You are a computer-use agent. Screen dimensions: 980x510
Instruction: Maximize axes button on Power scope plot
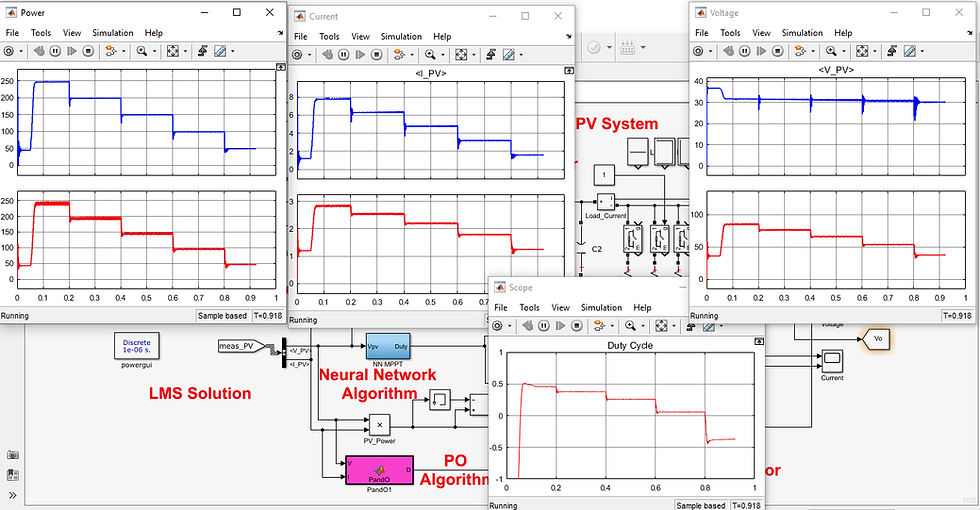click(281, 67)
